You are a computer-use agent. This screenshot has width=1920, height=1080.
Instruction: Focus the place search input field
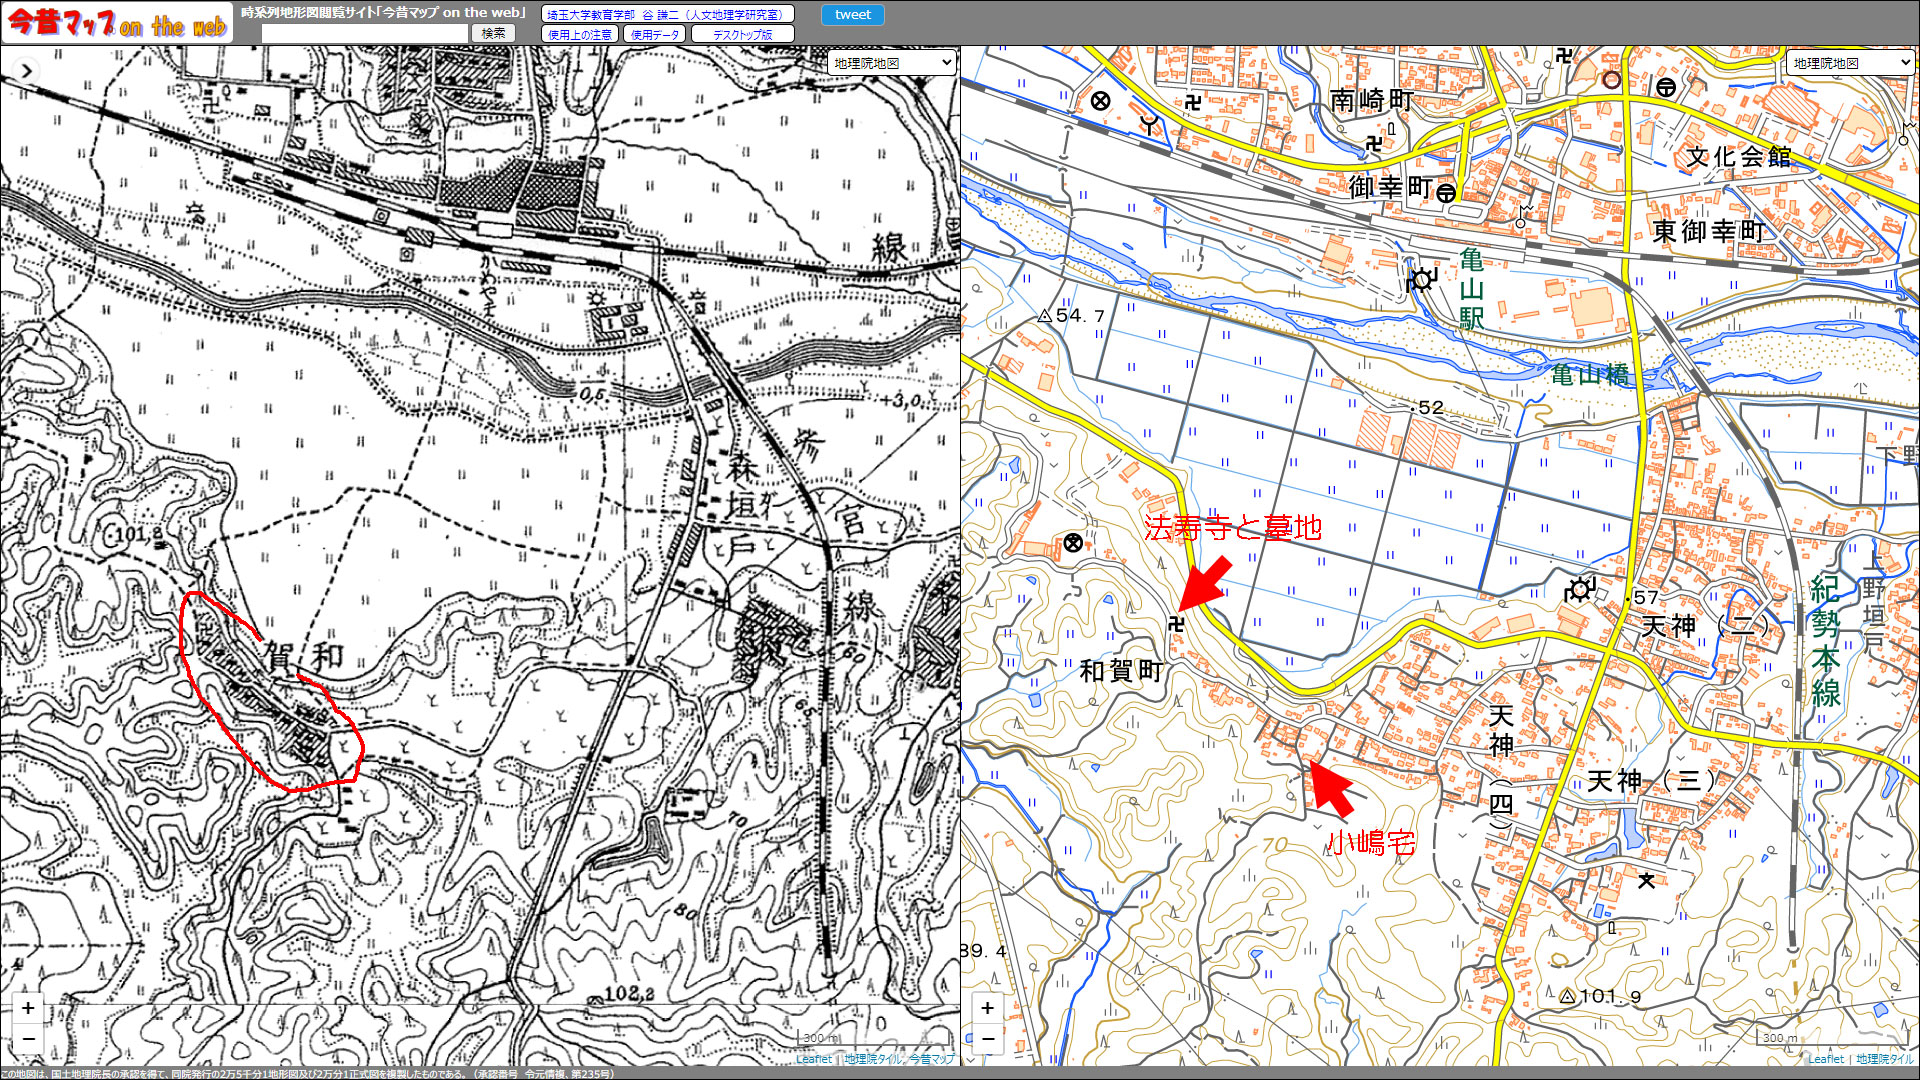365,33
